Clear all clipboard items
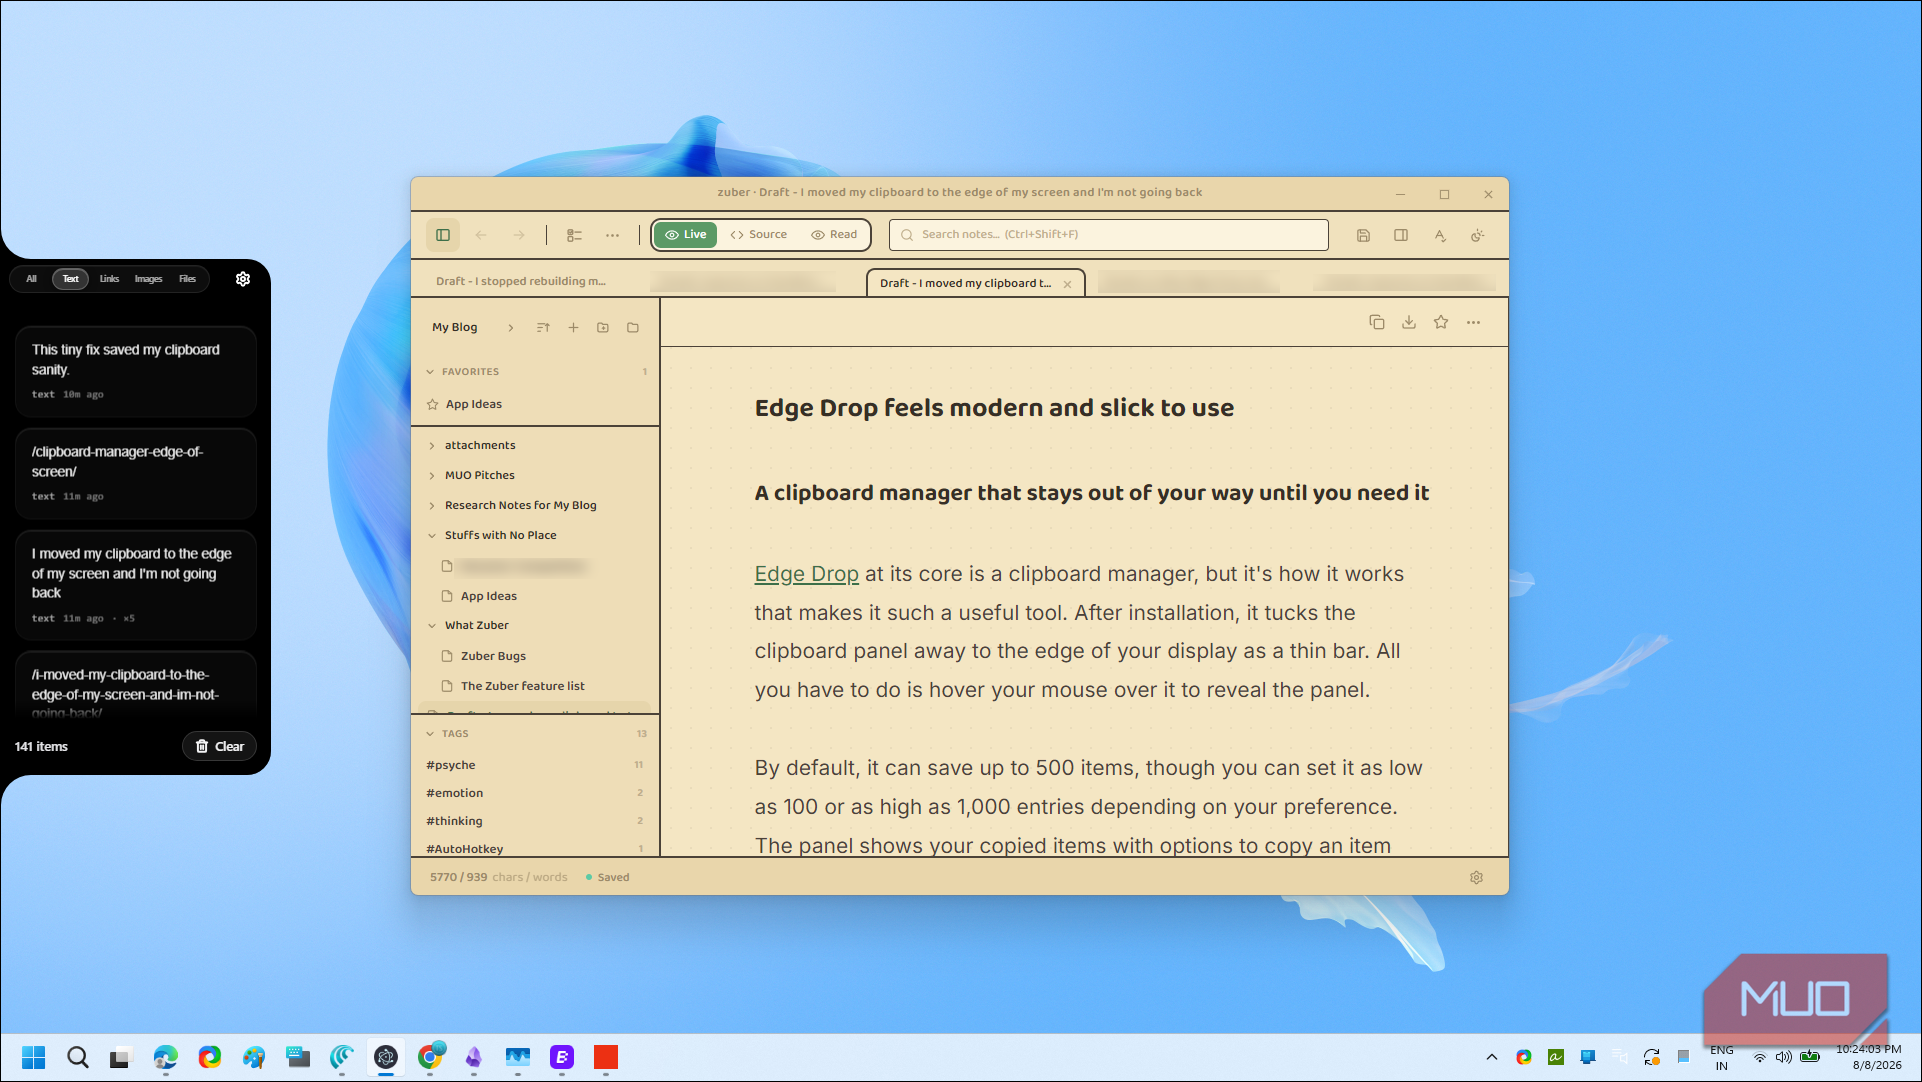This screenshot has height=1082, width=1922. click(x=219, y=746)
